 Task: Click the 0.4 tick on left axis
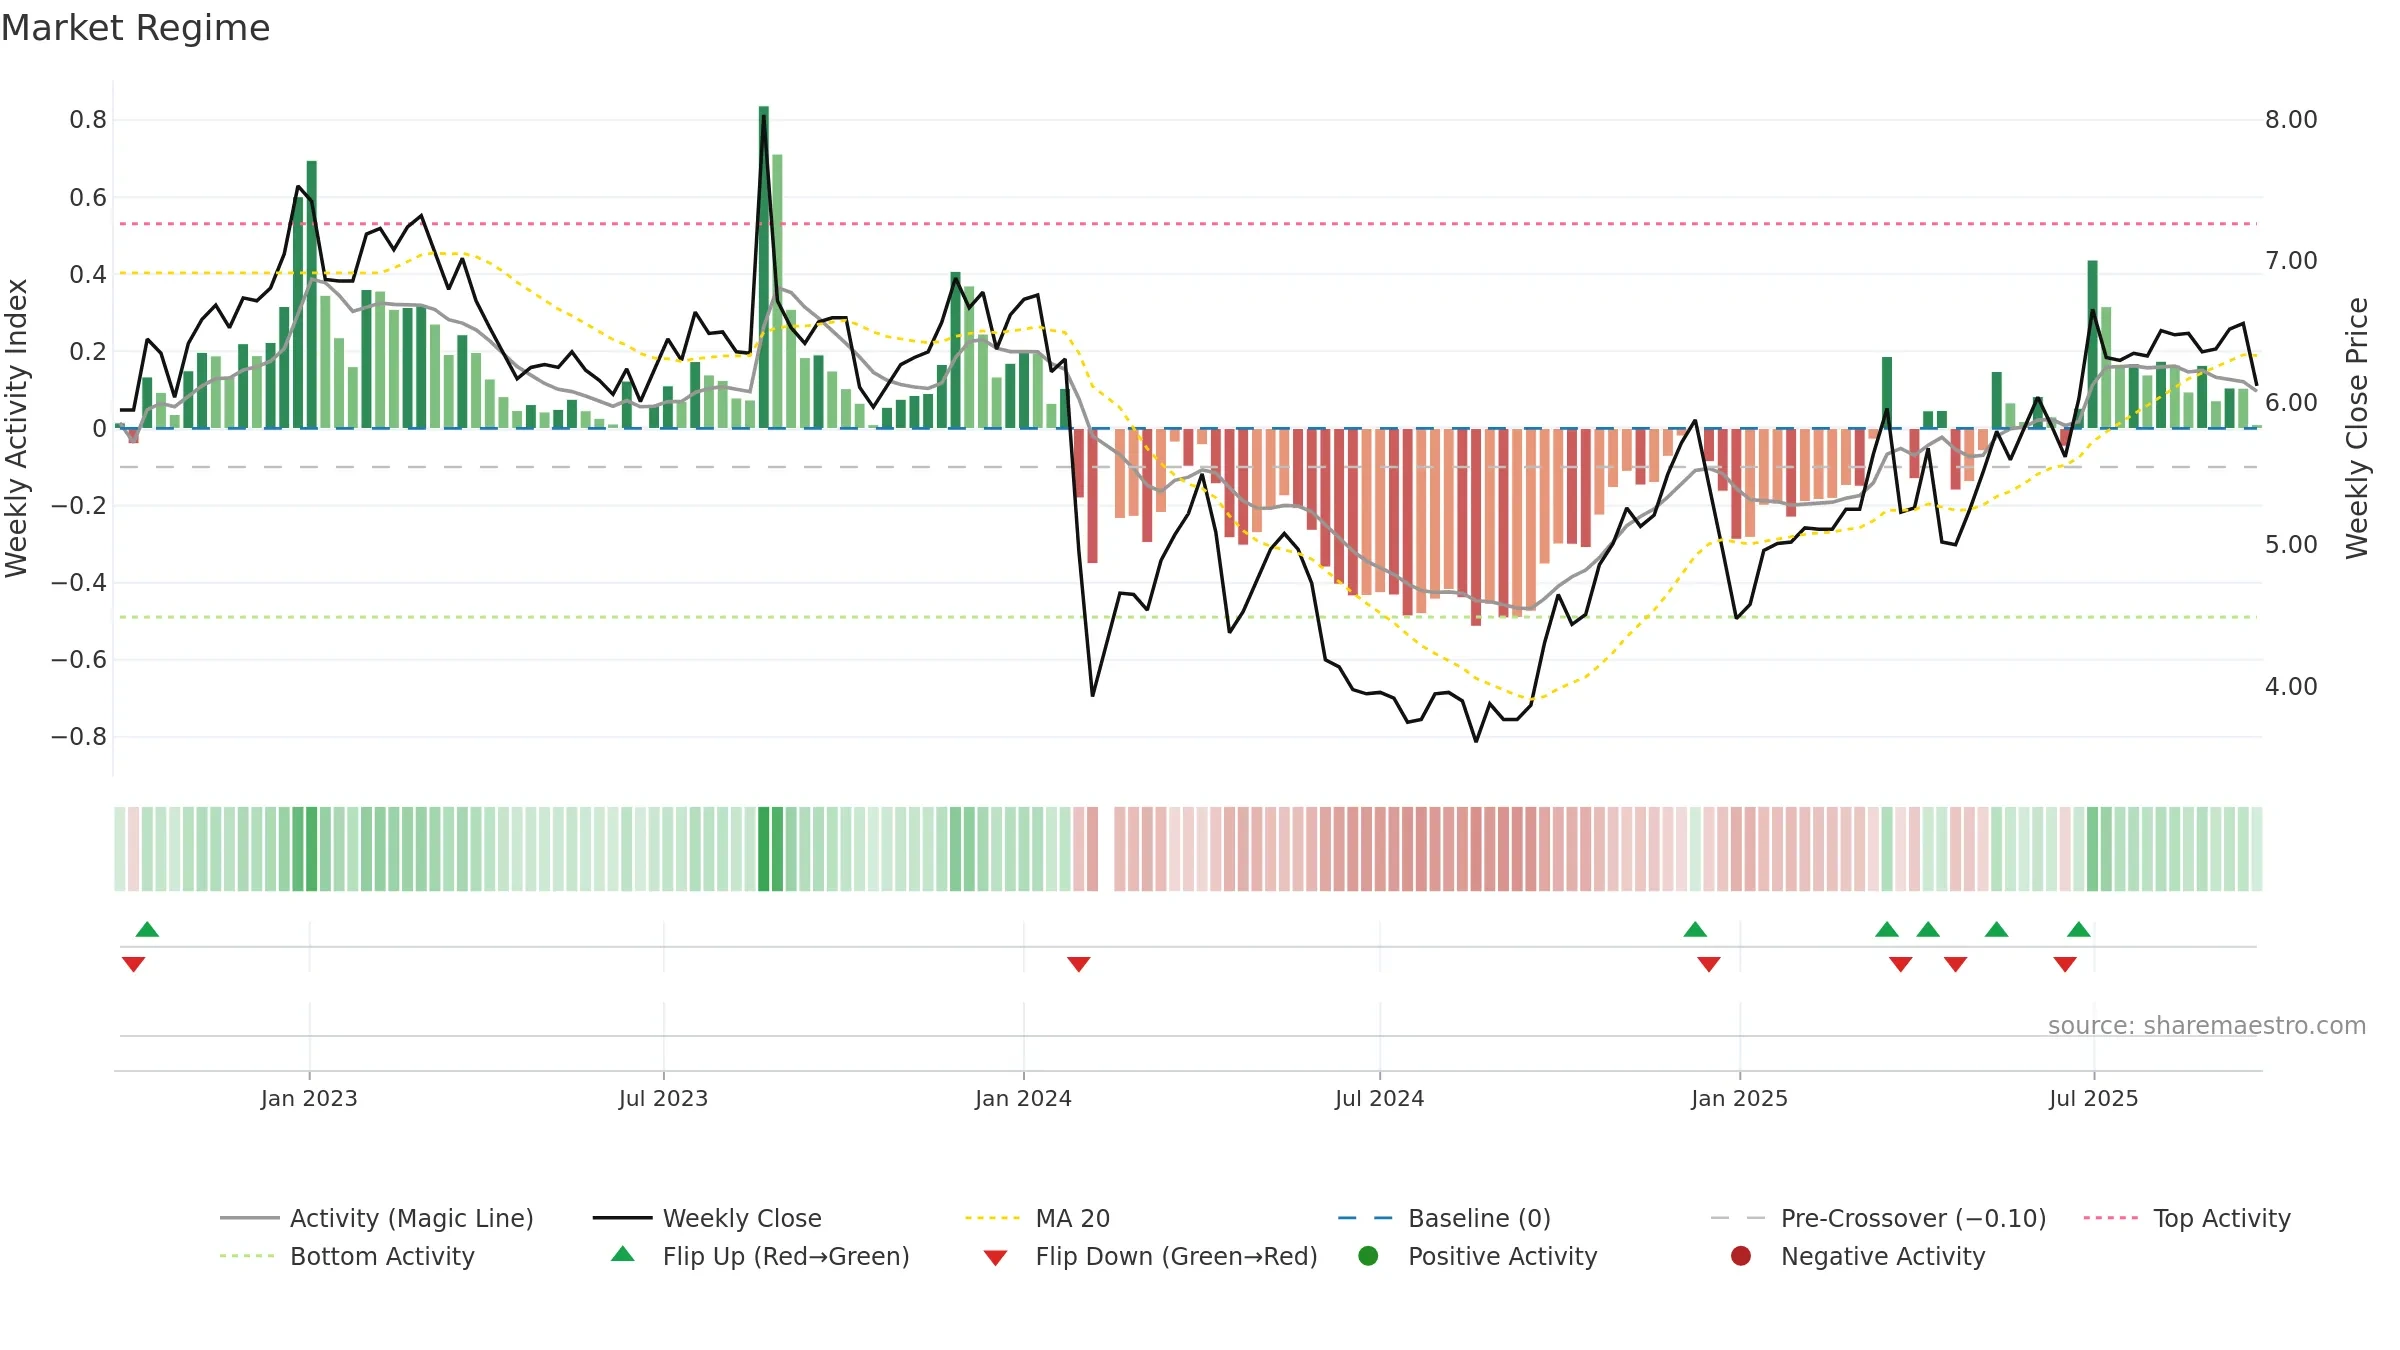(x=88, y=274)
